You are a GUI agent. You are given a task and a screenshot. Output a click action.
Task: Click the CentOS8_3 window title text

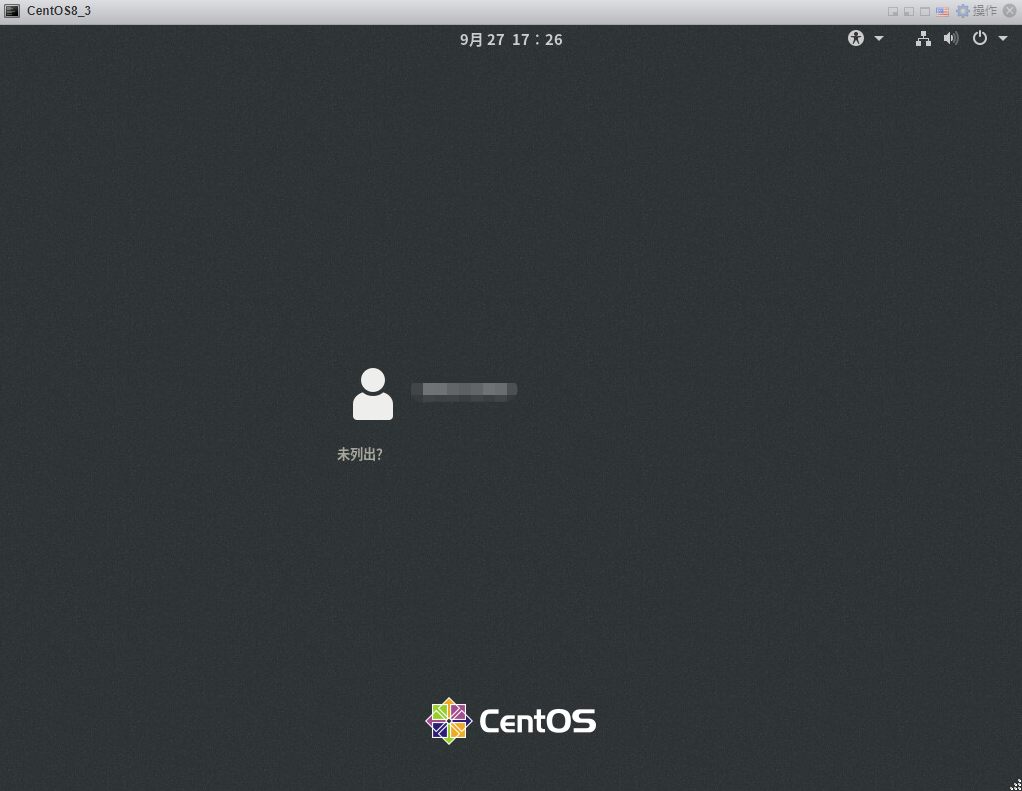click(59, 11)
